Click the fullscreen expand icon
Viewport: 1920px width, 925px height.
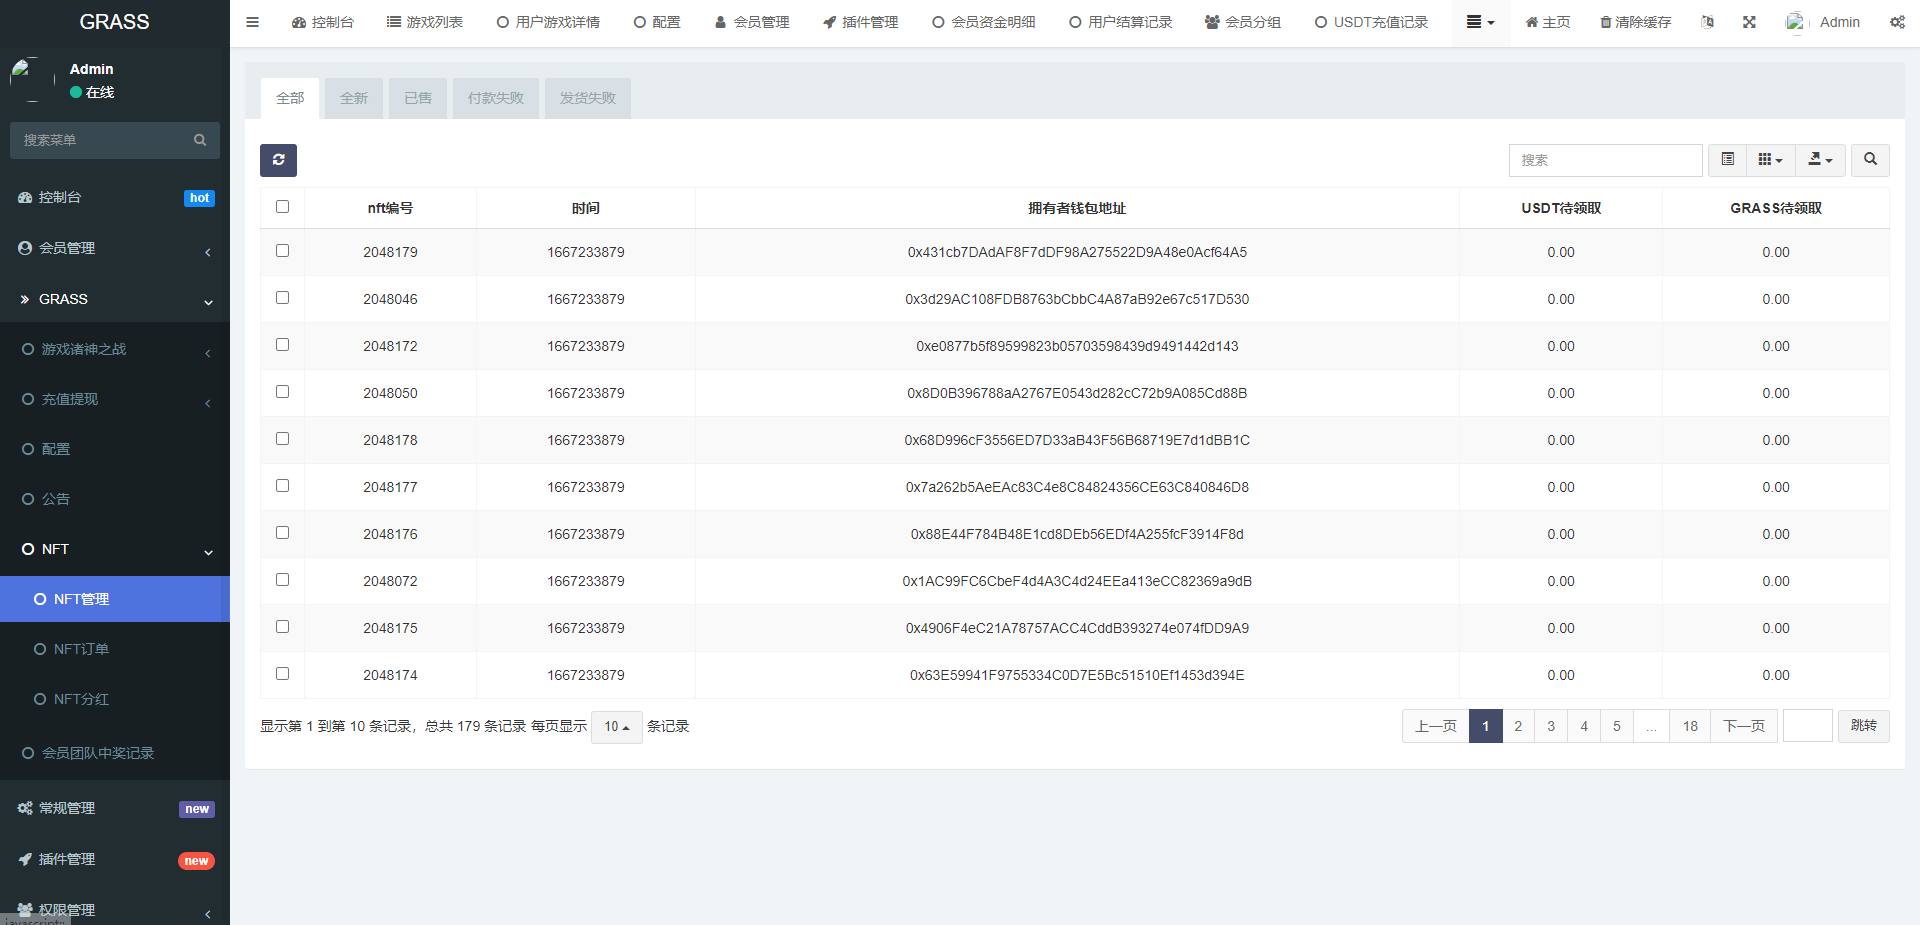[x=1749, y=22]
